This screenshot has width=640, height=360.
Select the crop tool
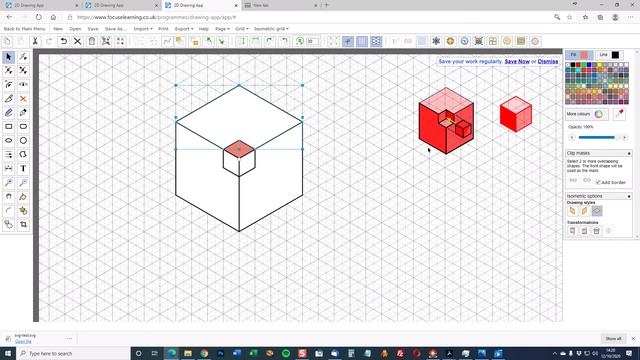(x=23, y=224)
